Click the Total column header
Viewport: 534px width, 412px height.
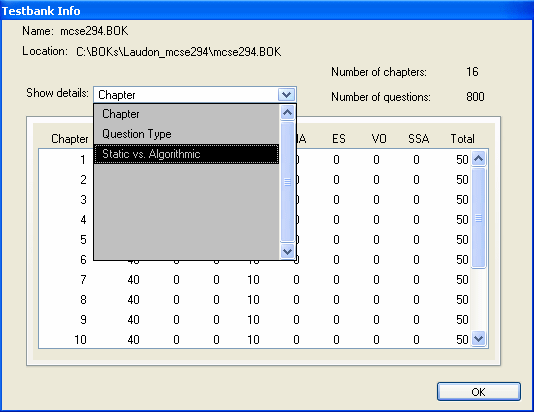pos(462,139)
